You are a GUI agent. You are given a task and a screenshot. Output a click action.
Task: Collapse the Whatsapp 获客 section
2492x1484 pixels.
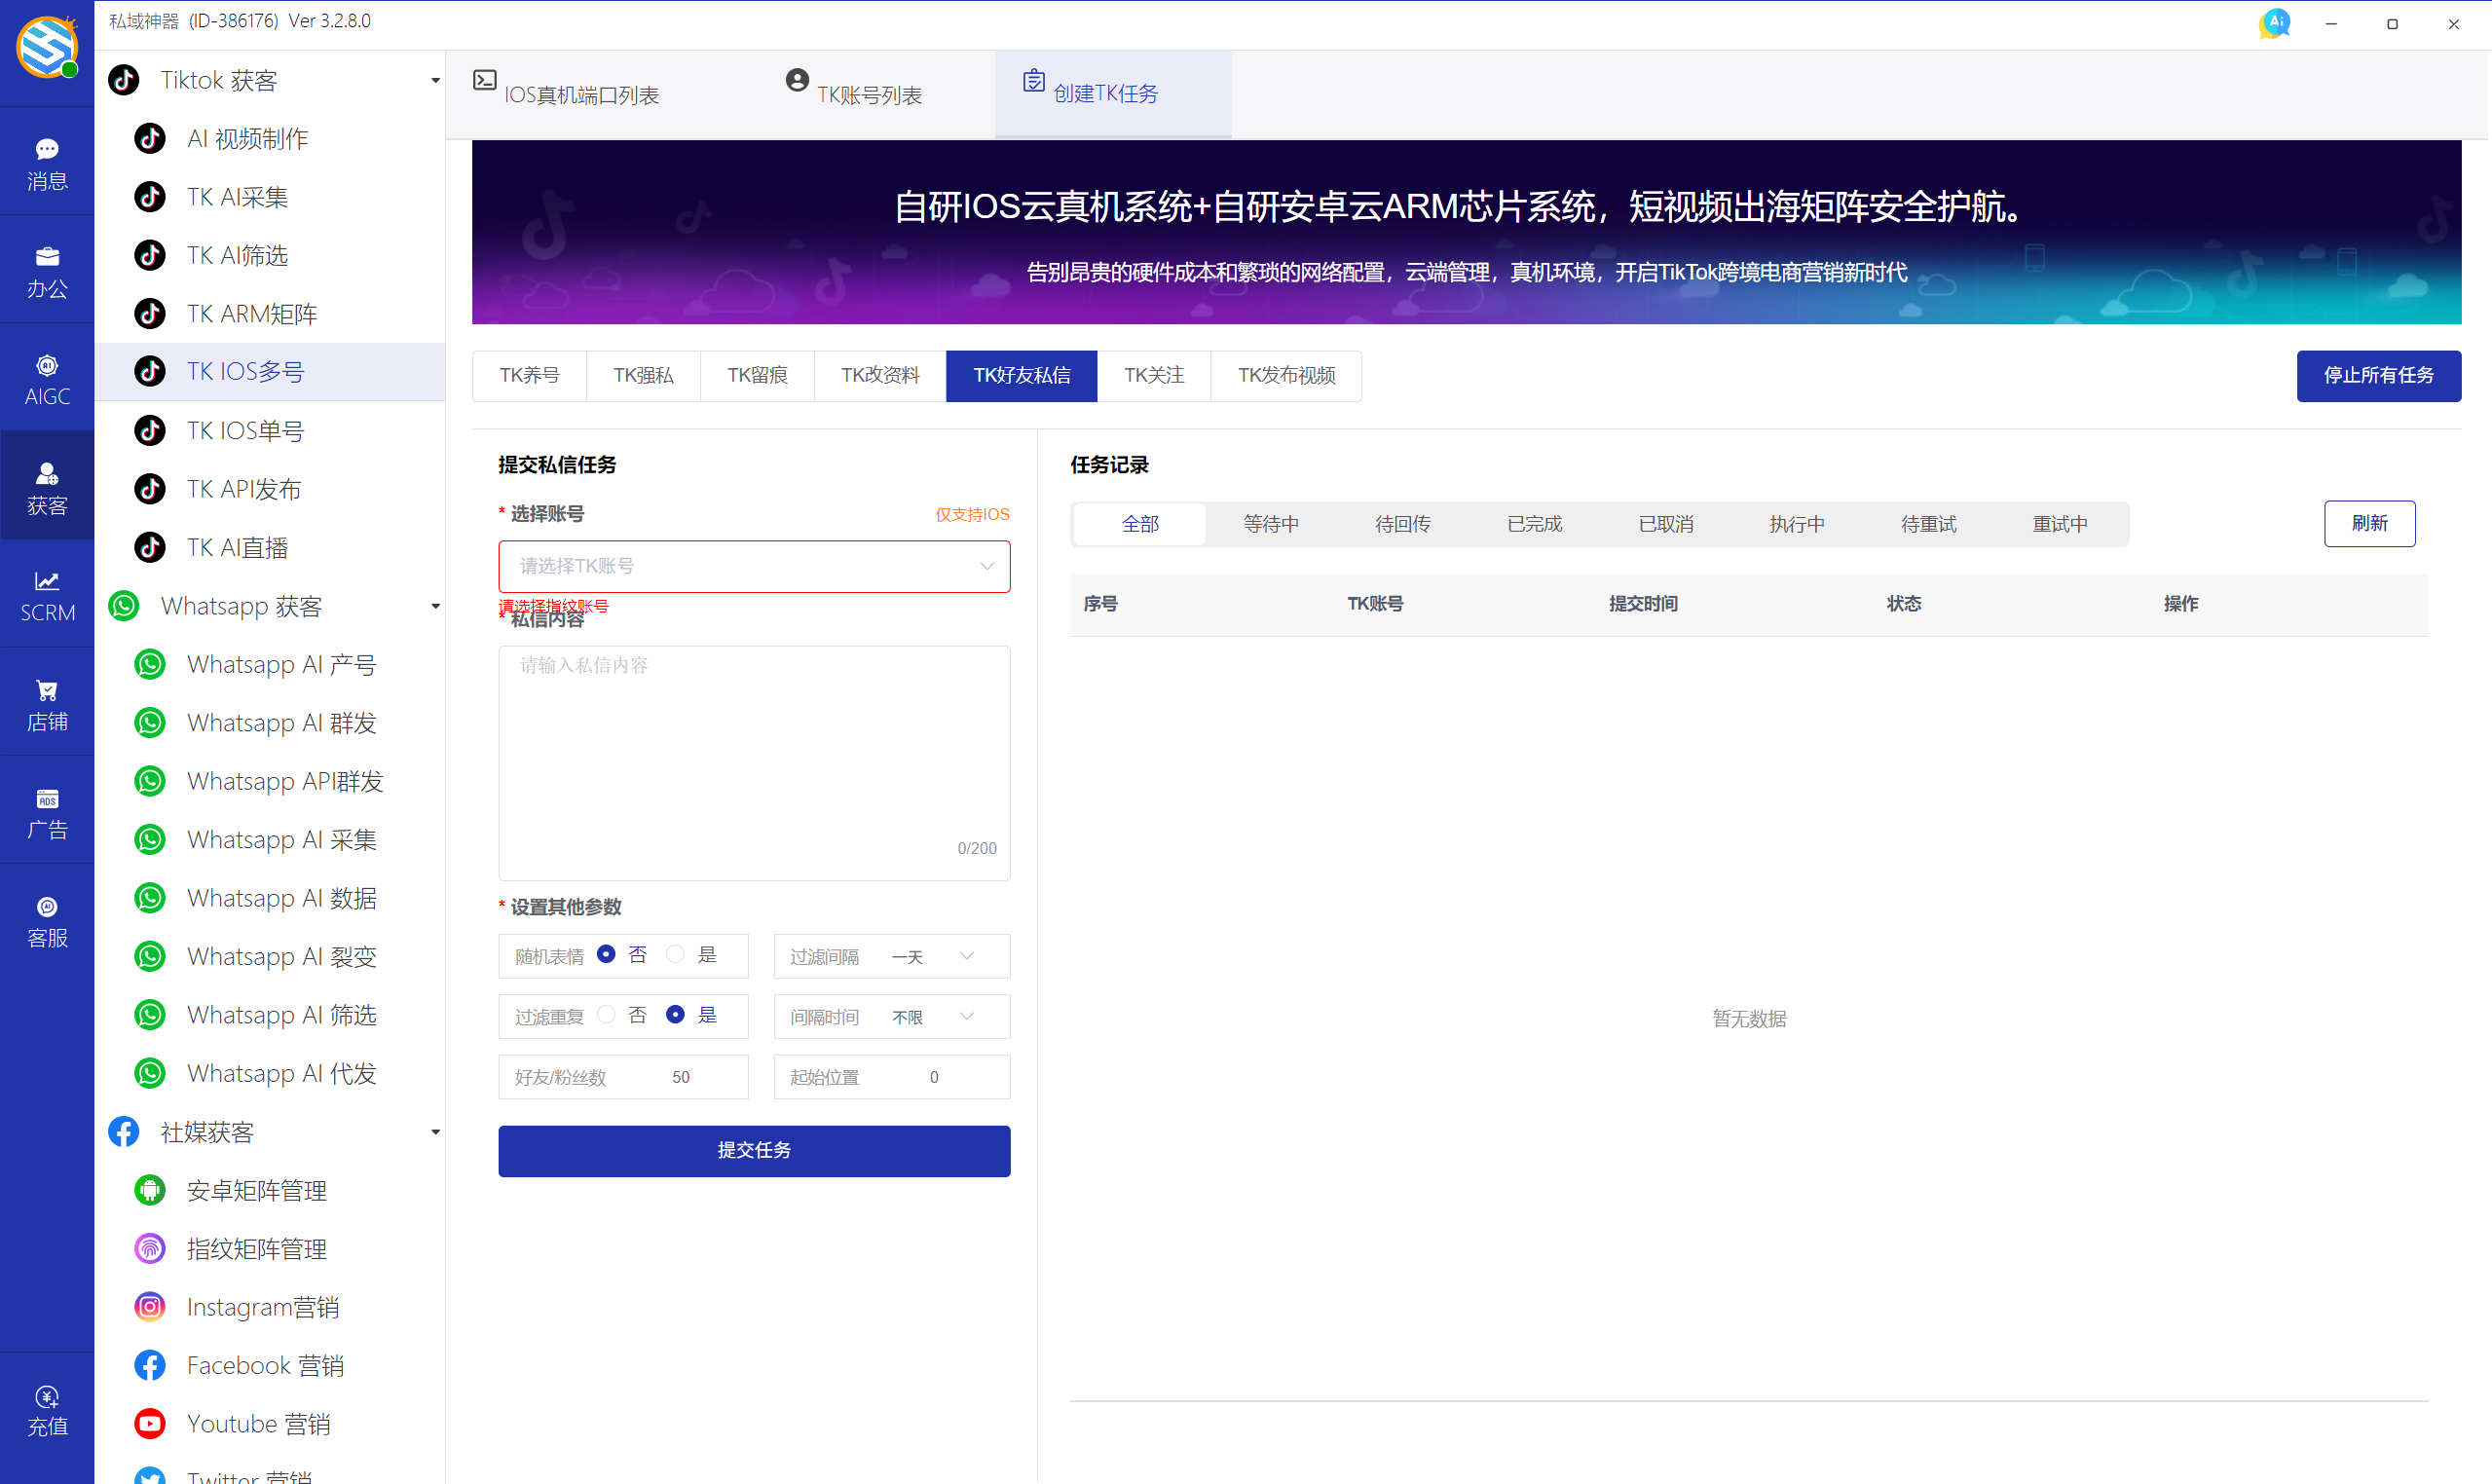pos(434,606)
